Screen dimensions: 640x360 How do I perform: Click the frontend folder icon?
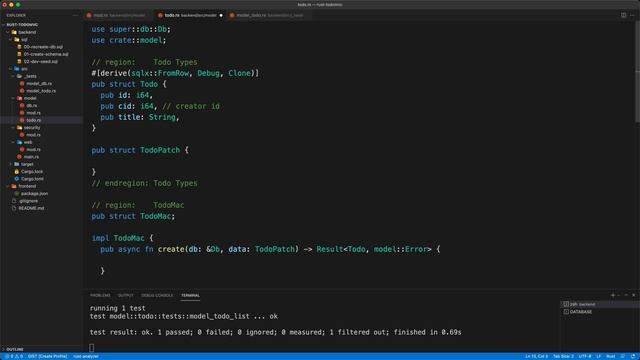(14, 186)
